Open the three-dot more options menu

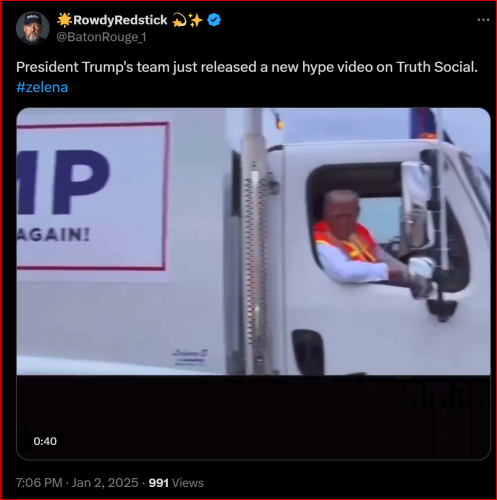pos(483,20)
